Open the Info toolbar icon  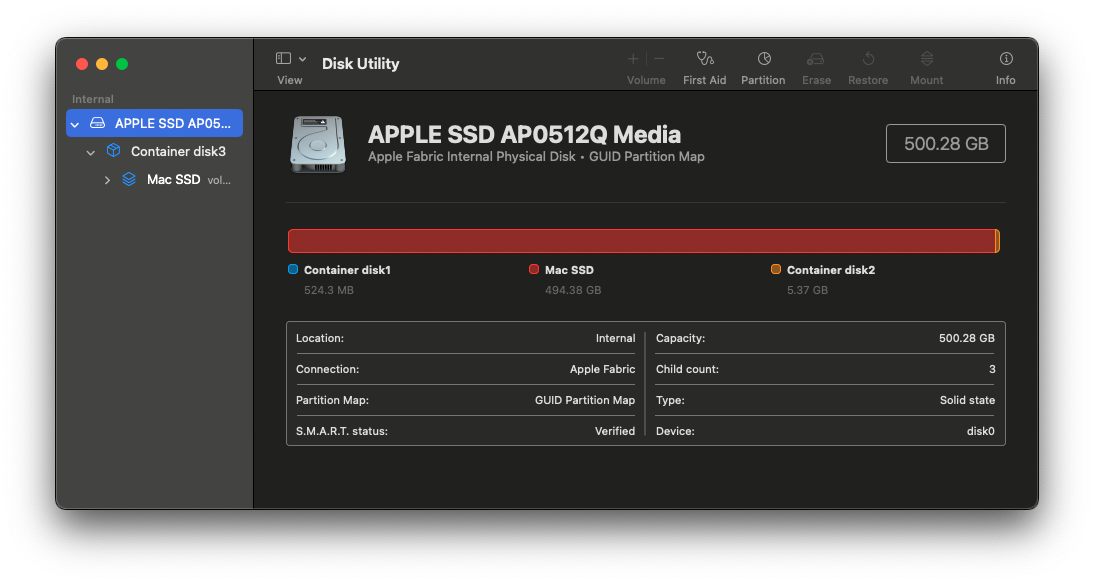pos(1006,59)
